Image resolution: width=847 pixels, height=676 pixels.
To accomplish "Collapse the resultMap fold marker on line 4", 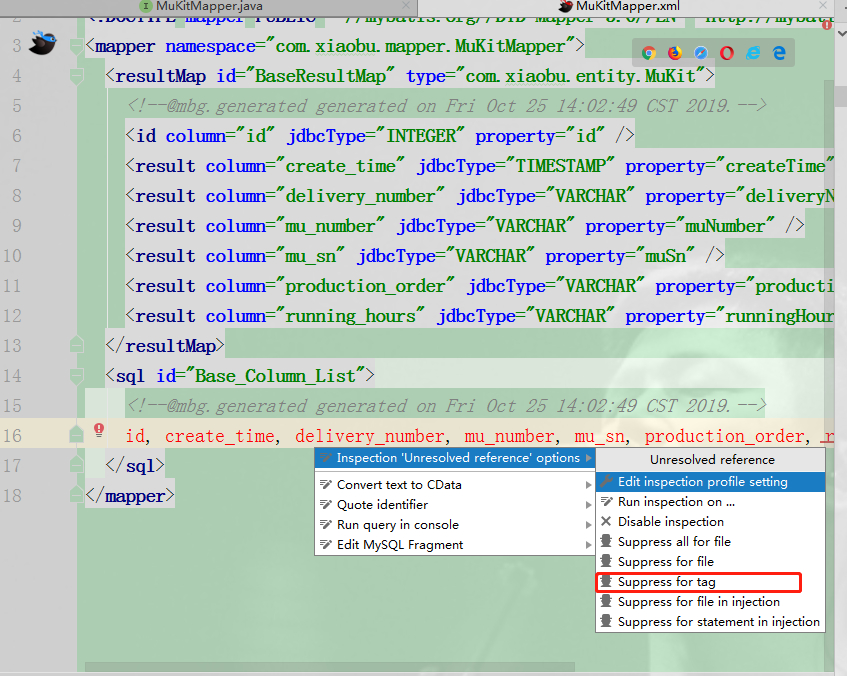I will (x=77, y=76).
